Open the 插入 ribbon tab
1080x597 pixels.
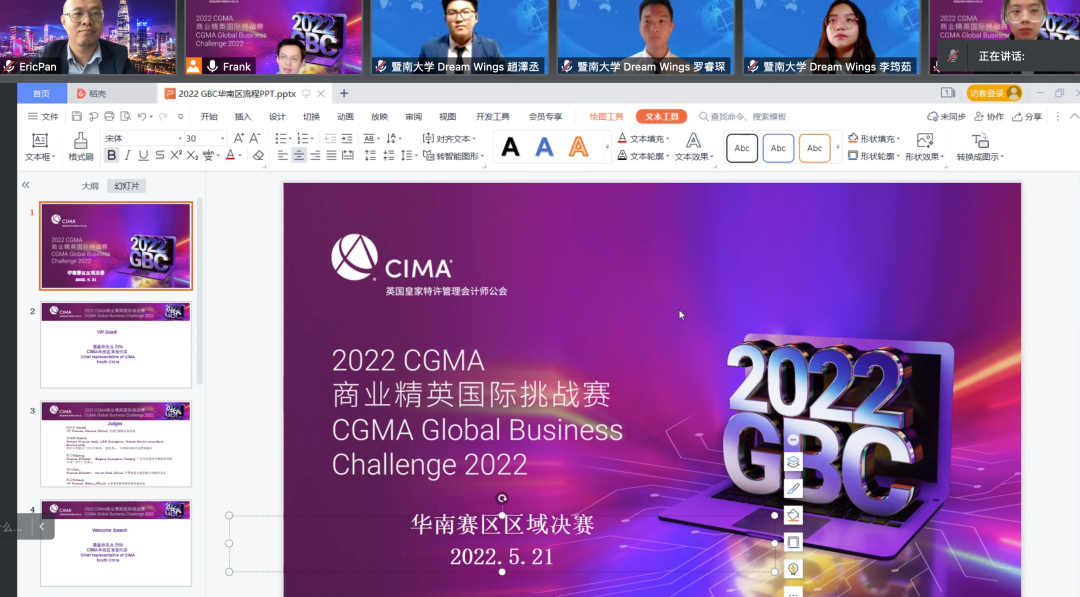point(243,116)
